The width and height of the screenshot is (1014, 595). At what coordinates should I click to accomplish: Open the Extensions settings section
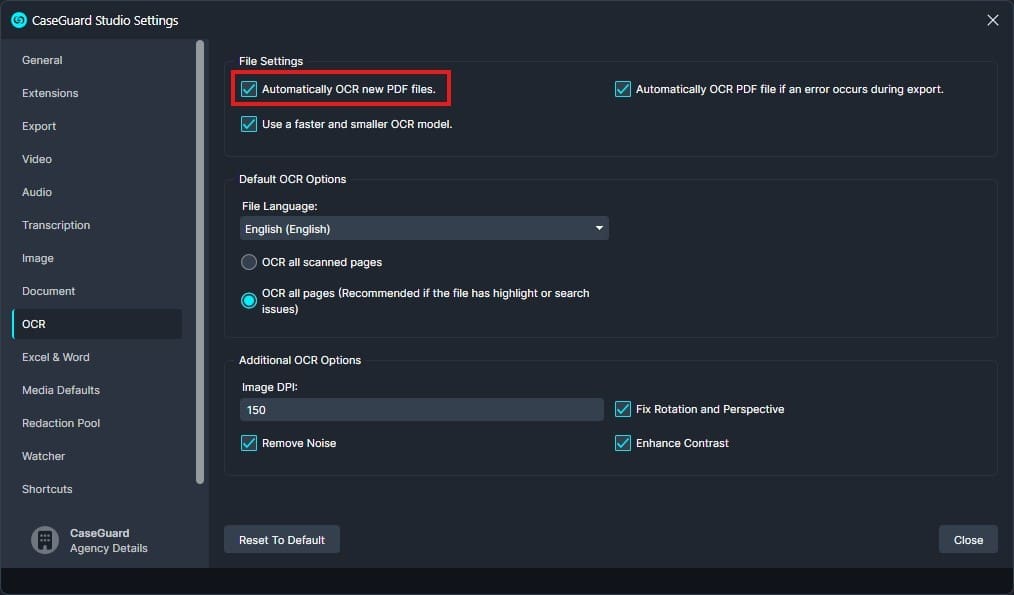coord(50,93)
